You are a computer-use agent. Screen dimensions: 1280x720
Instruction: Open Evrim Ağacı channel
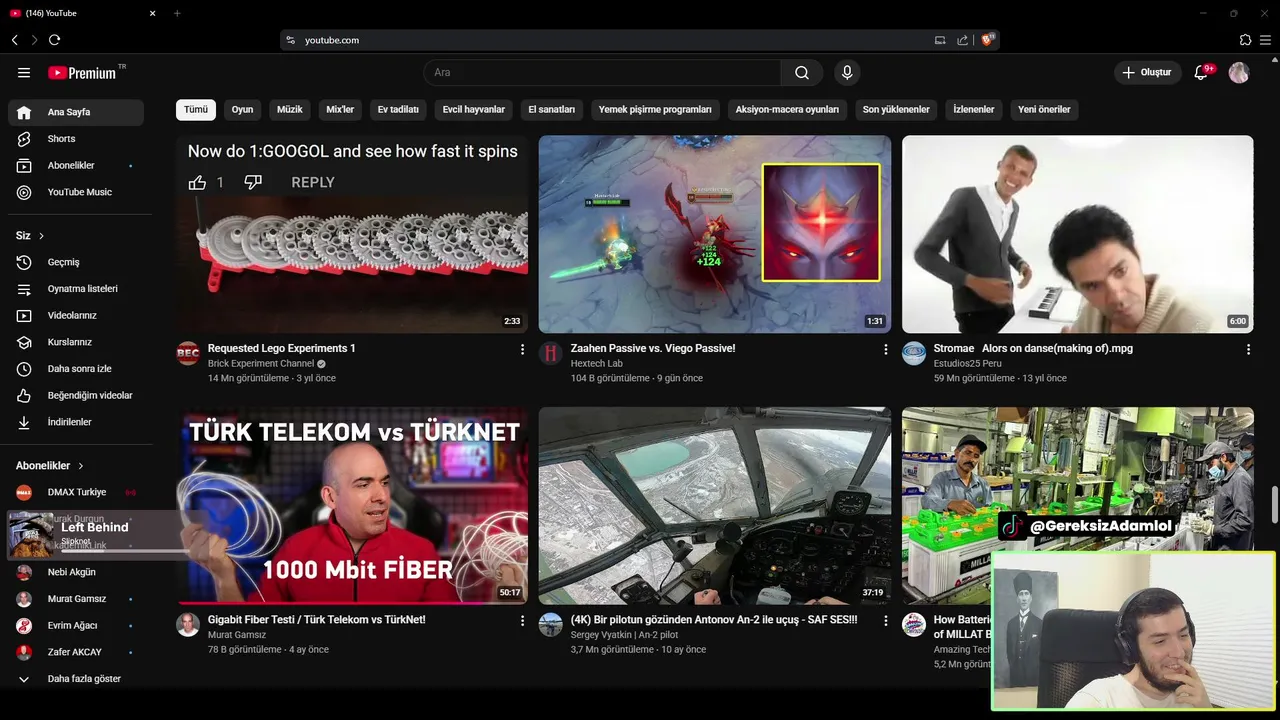tap(76, 625)
